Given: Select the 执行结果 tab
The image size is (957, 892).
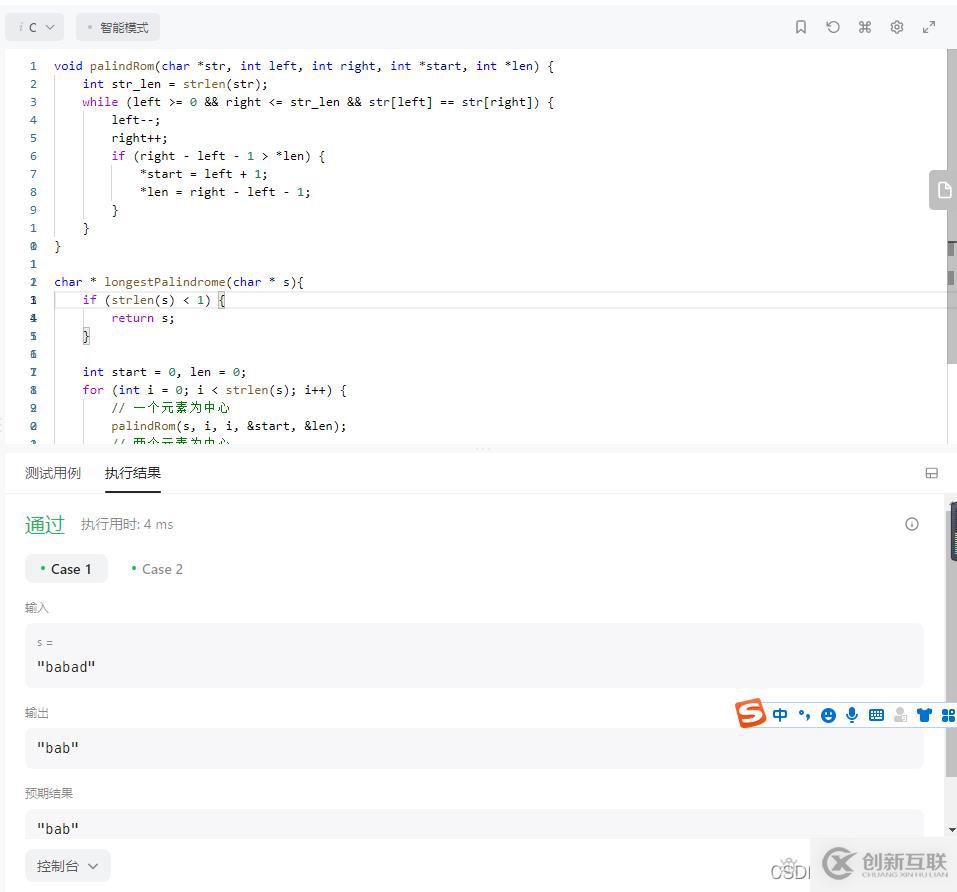Looking at the screenshot, I should click(133, 473).
